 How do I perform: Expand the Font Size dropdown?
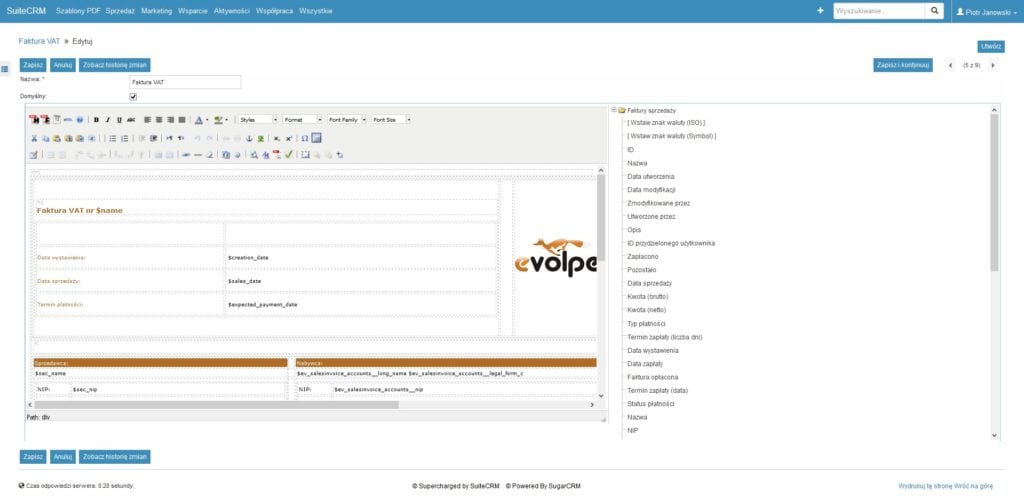390,119
